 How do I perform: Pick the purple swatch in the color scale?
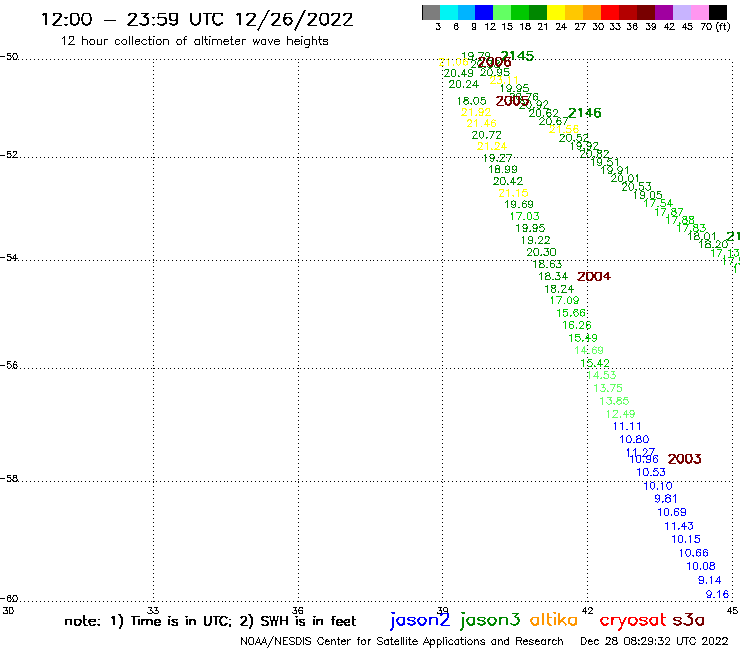[x=664, y=12]
